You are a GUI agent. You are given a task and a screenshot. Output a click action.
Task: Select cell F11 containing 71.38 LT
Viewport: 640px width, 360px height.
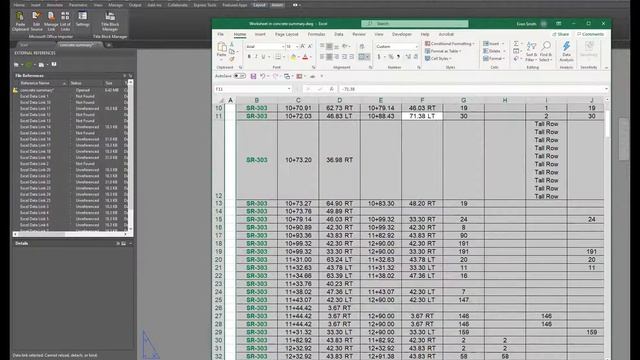(x=422, y=116)
